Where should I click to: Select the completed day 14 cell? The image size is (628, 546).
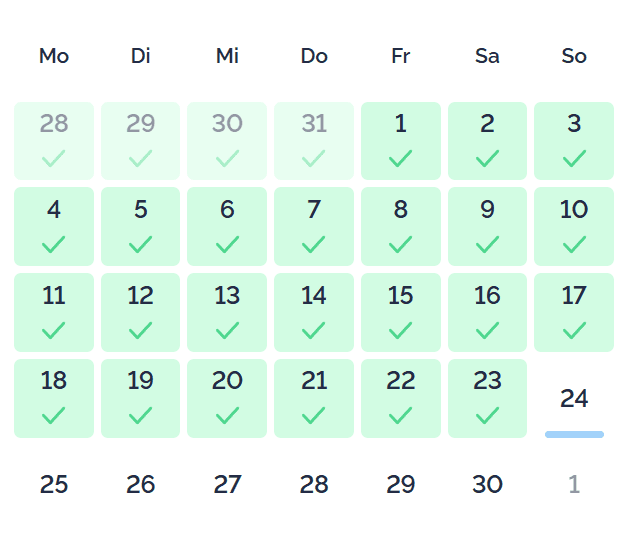314,312
